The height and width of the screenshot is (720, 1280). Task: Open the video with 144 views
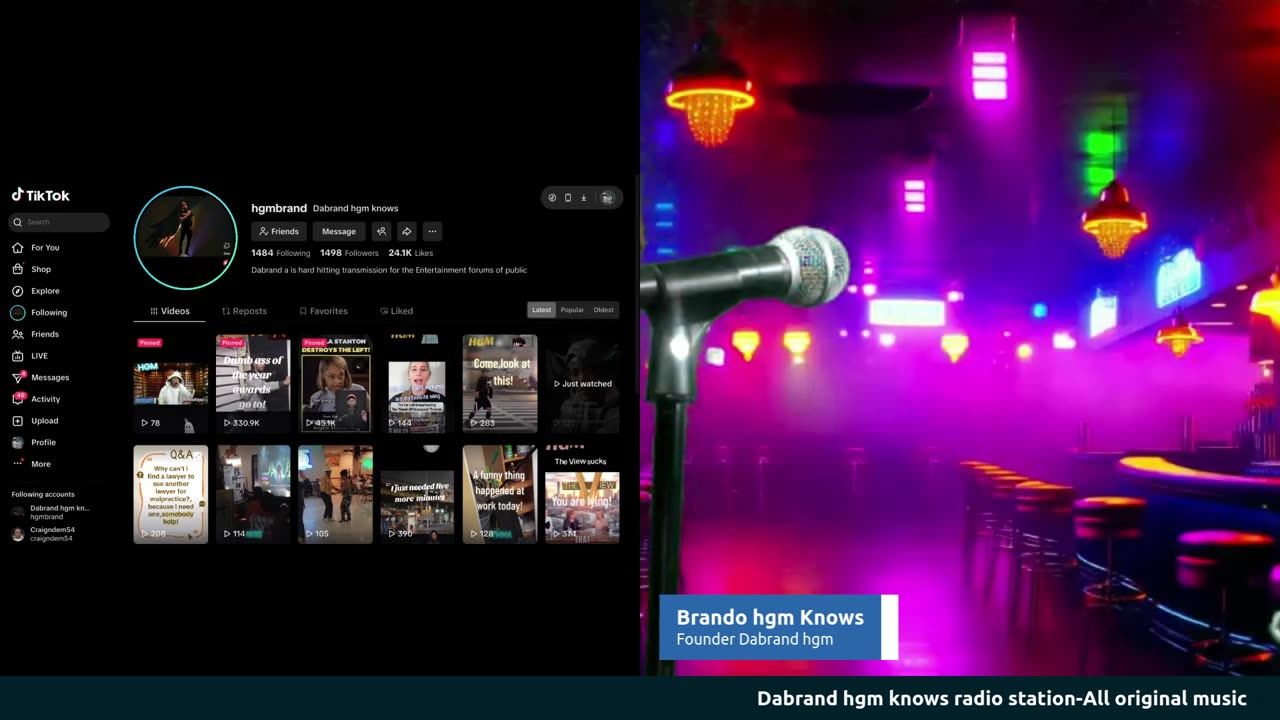click(417, 383)
